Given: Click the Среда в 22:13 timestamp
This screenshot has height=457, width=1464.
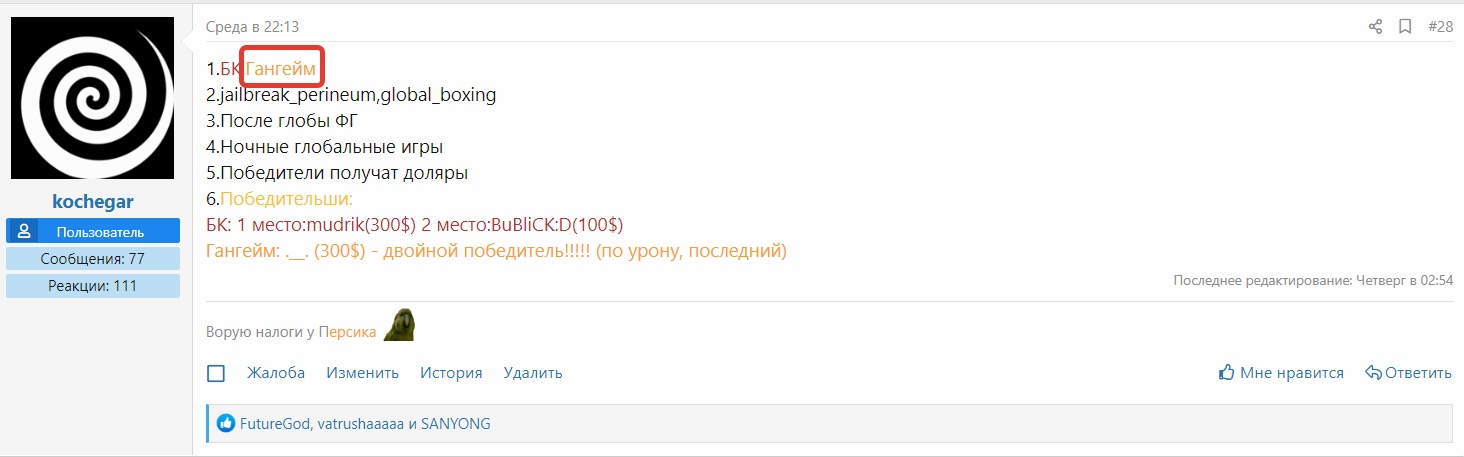Looking at the screenshot, I should (252, 27).
